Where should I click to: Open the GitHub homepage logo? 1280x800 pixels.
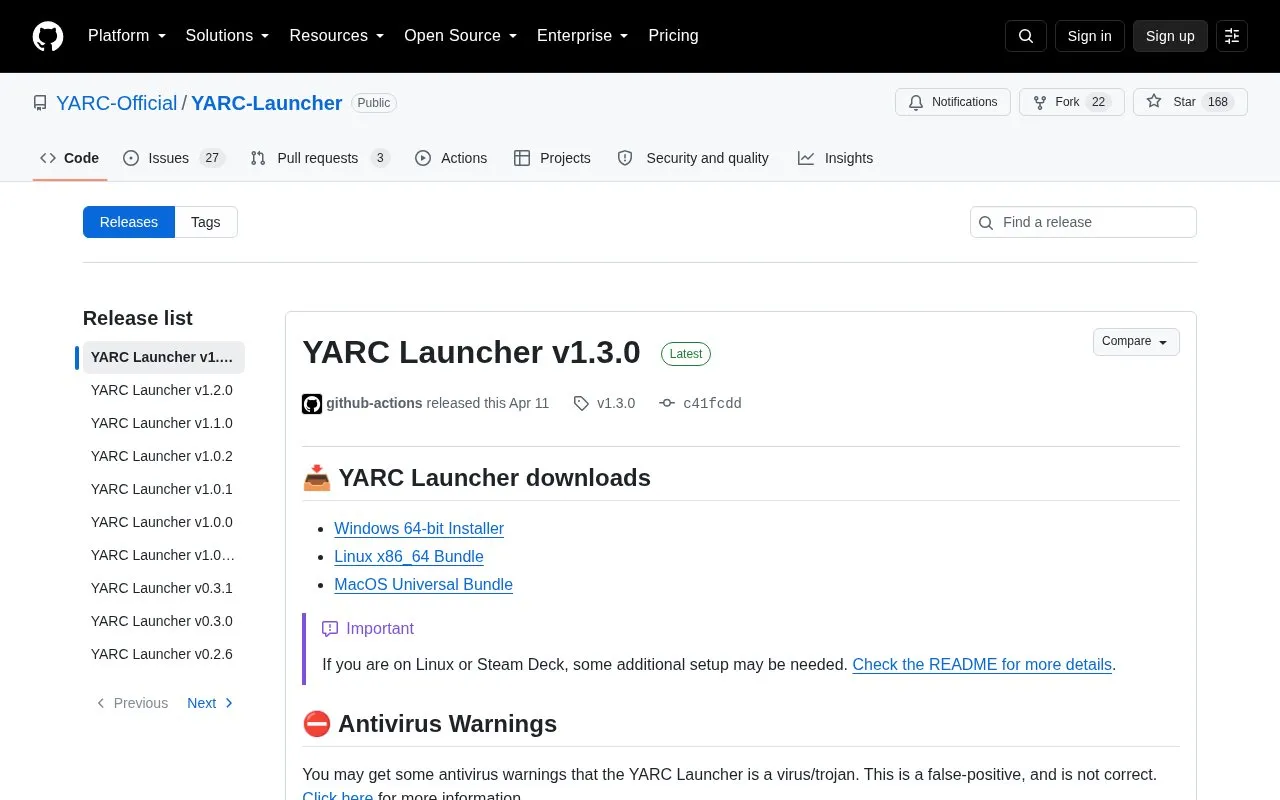click(48, 36)
